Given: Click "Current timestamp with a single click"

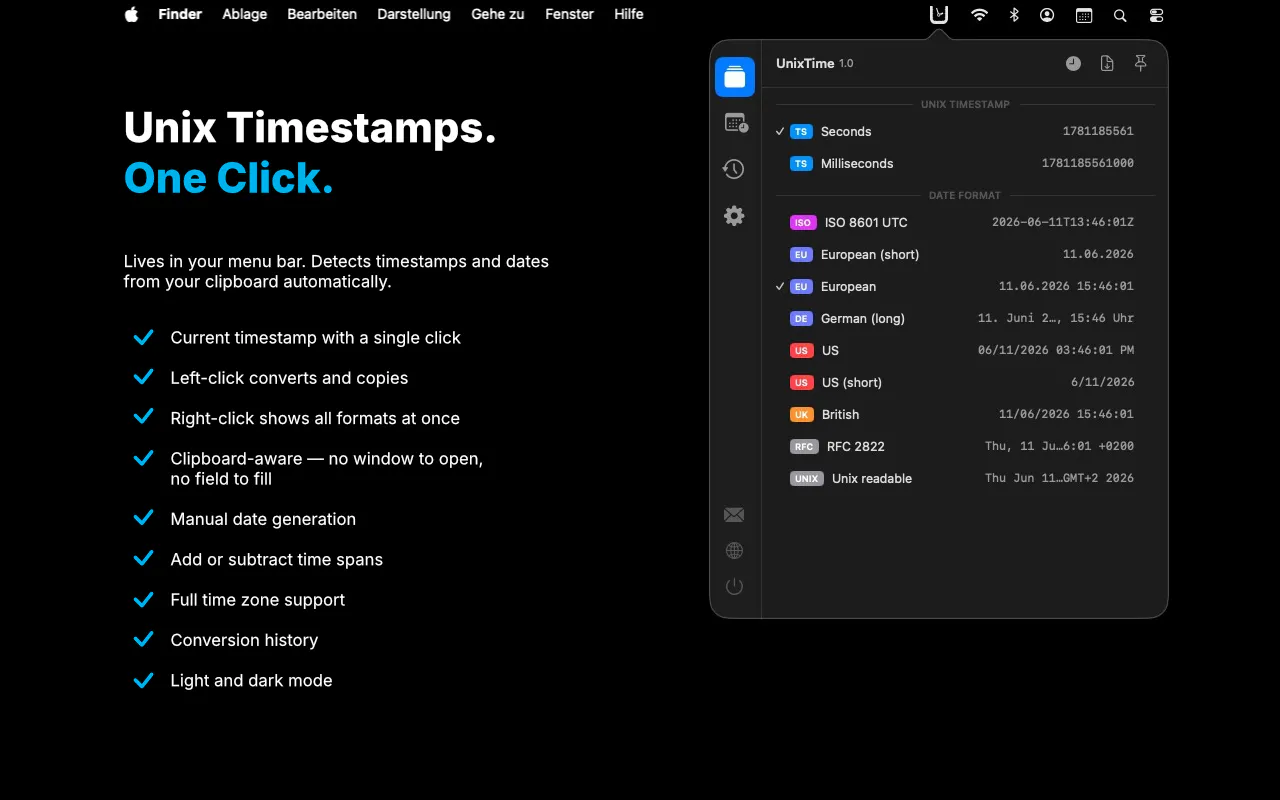Looking at the screenshot, I should [x=316, y=338].
